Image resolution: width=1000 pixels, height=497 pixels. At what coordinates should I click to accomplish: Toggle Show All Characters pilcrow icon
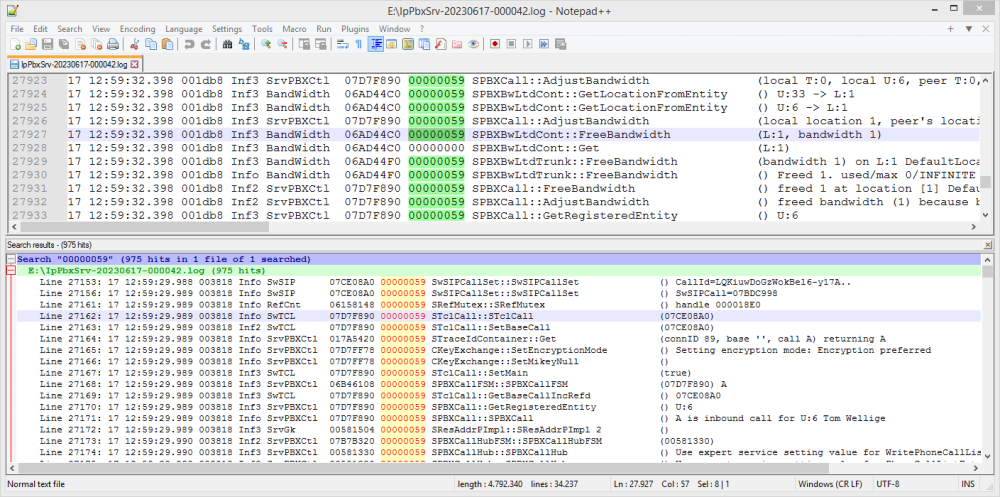[359, 44]
